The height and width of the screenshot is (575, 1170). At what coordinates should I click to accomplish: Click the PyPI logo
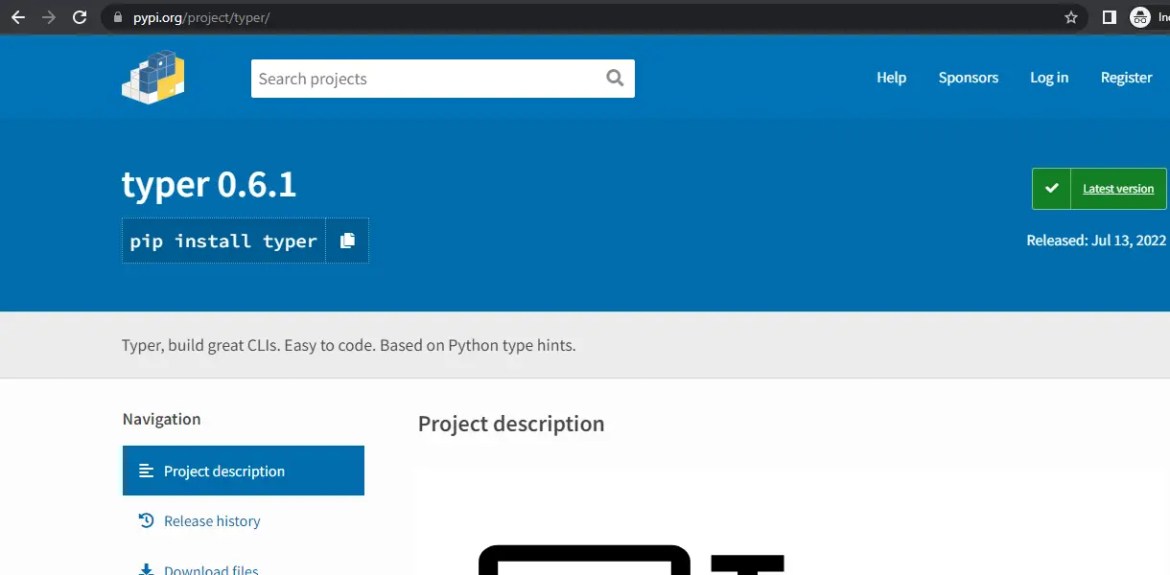[153, 78]
